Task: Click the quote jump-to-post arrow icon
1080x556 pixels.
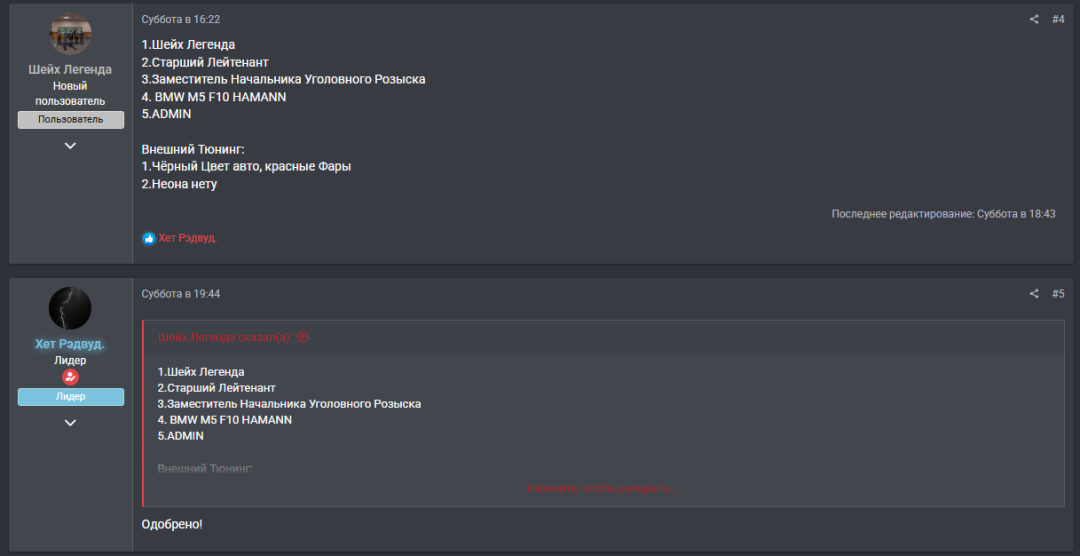Action: click(x=302, y=338)
